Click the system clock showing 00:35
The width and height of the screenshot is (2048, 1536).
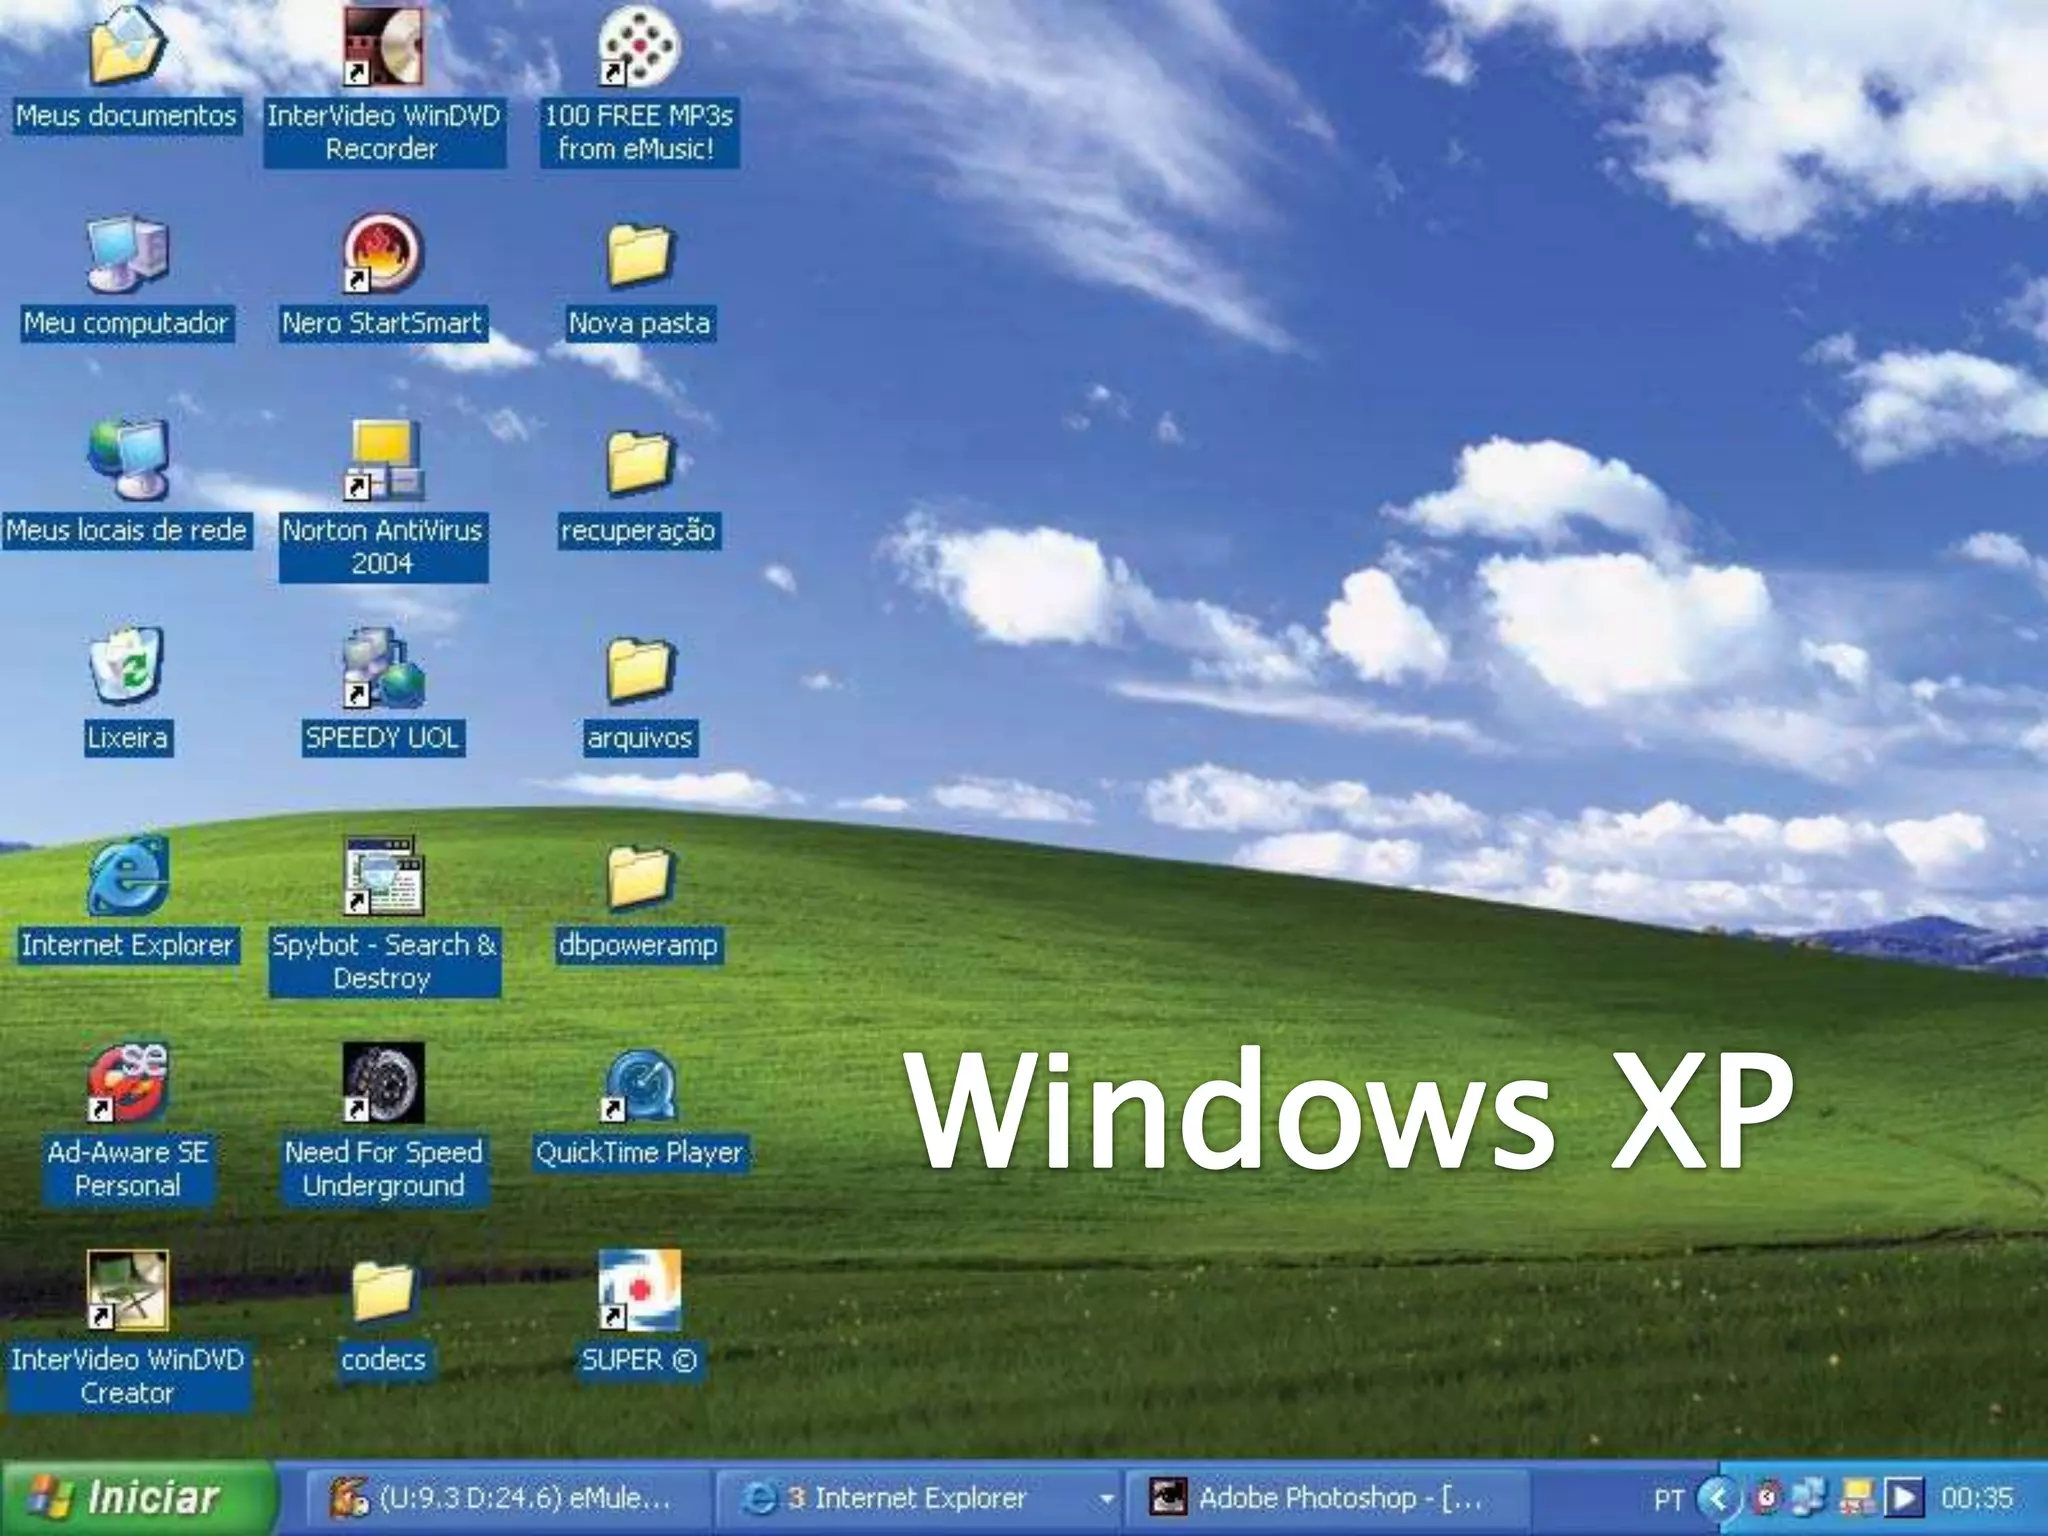1976,1498
